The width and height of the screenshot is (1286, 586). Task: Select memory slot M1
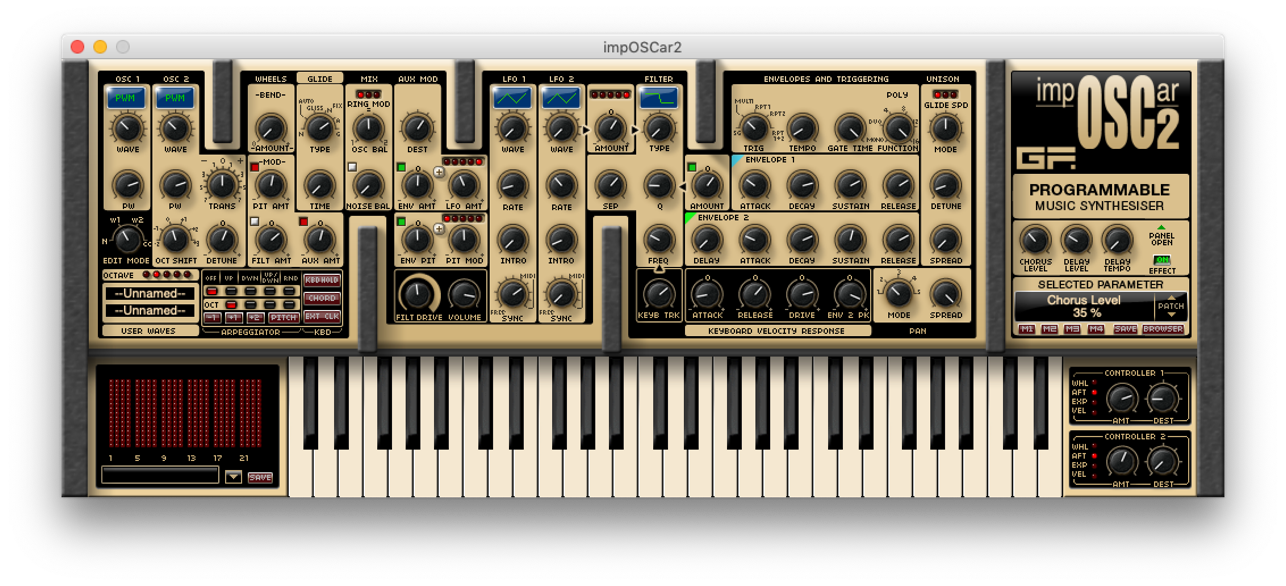point(1027,329)
